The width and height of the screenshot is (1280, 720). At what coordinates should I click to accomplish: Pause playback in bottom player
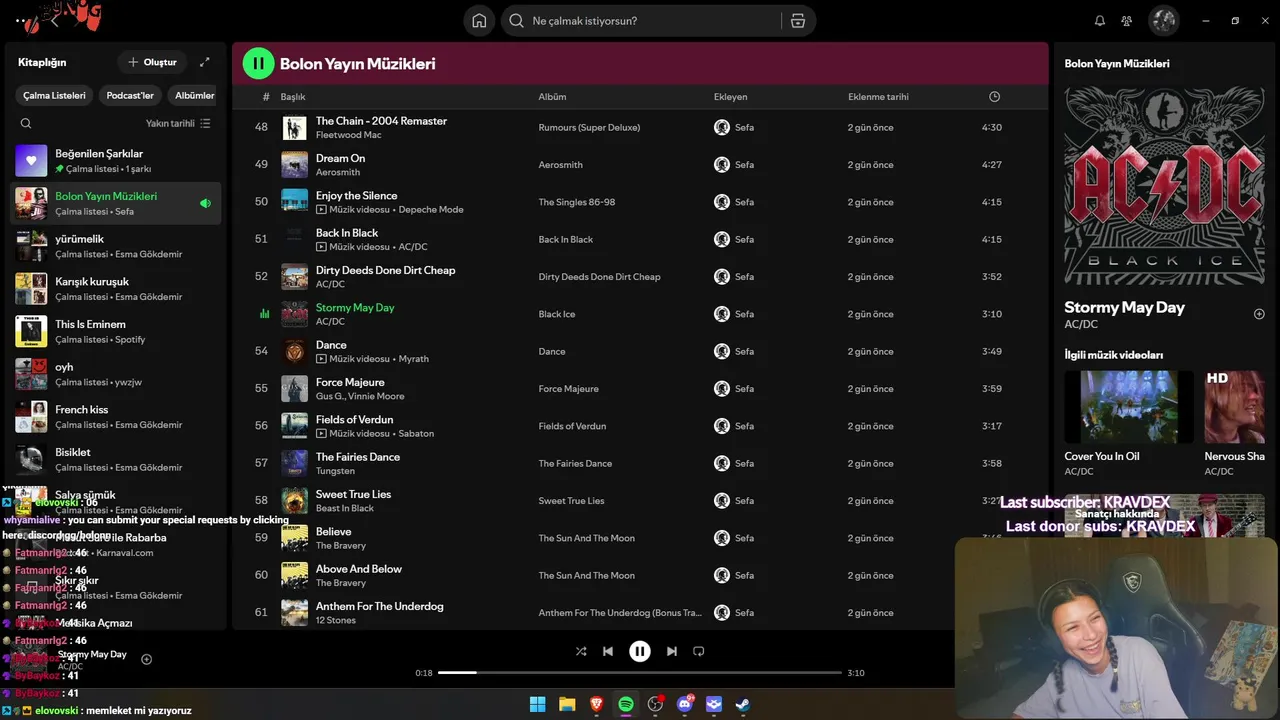(x=640, y=651)
